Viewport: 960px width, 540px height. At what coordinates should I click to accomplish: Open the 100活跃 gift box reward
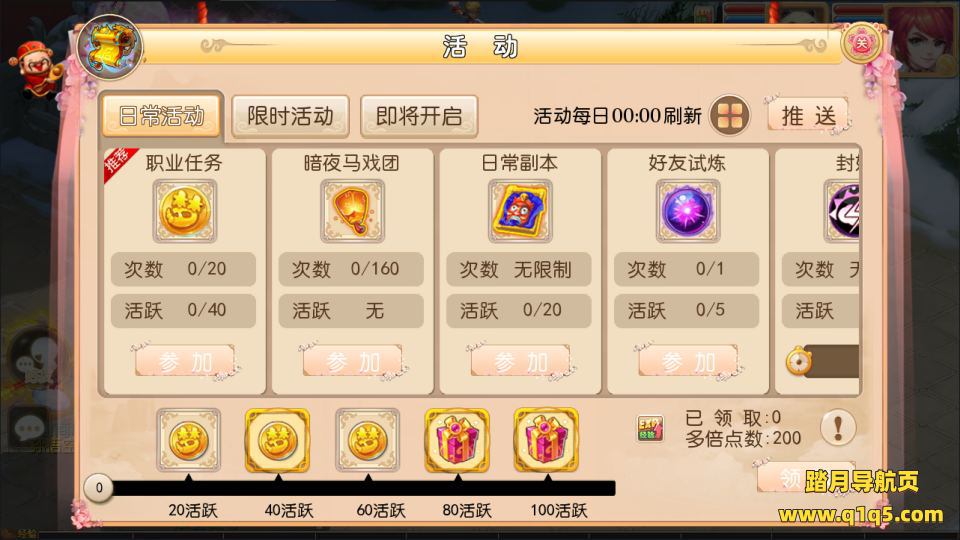click(x=546, y=440)
